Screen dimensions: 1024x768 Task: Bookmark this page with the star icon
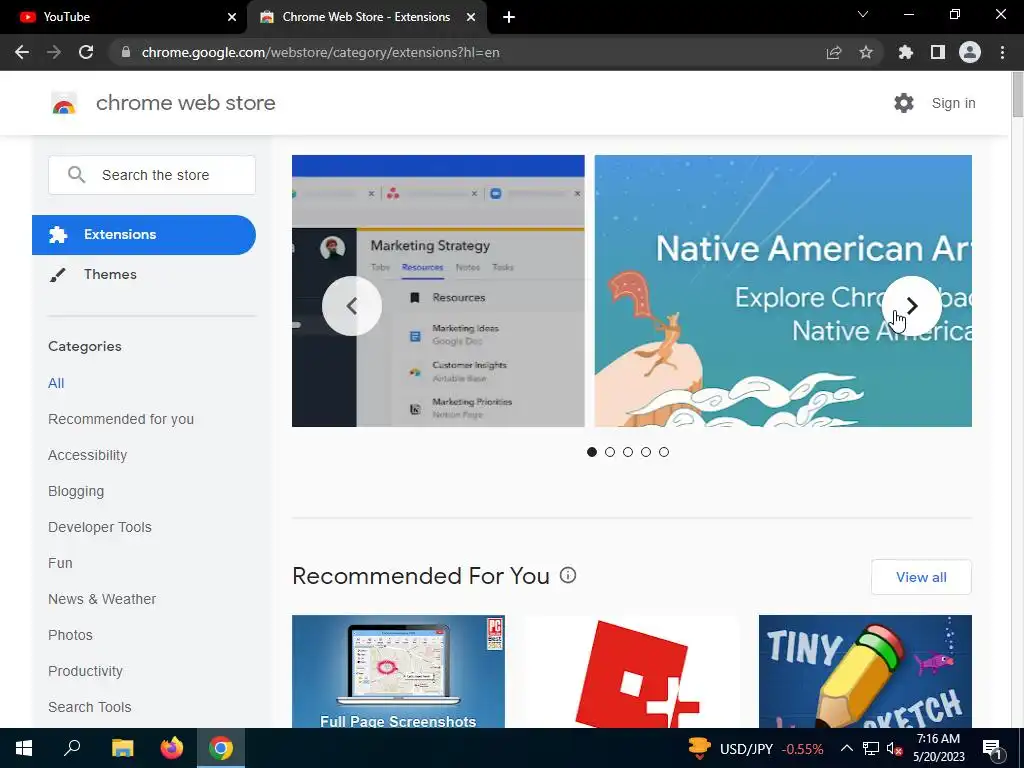coord(866,52)
